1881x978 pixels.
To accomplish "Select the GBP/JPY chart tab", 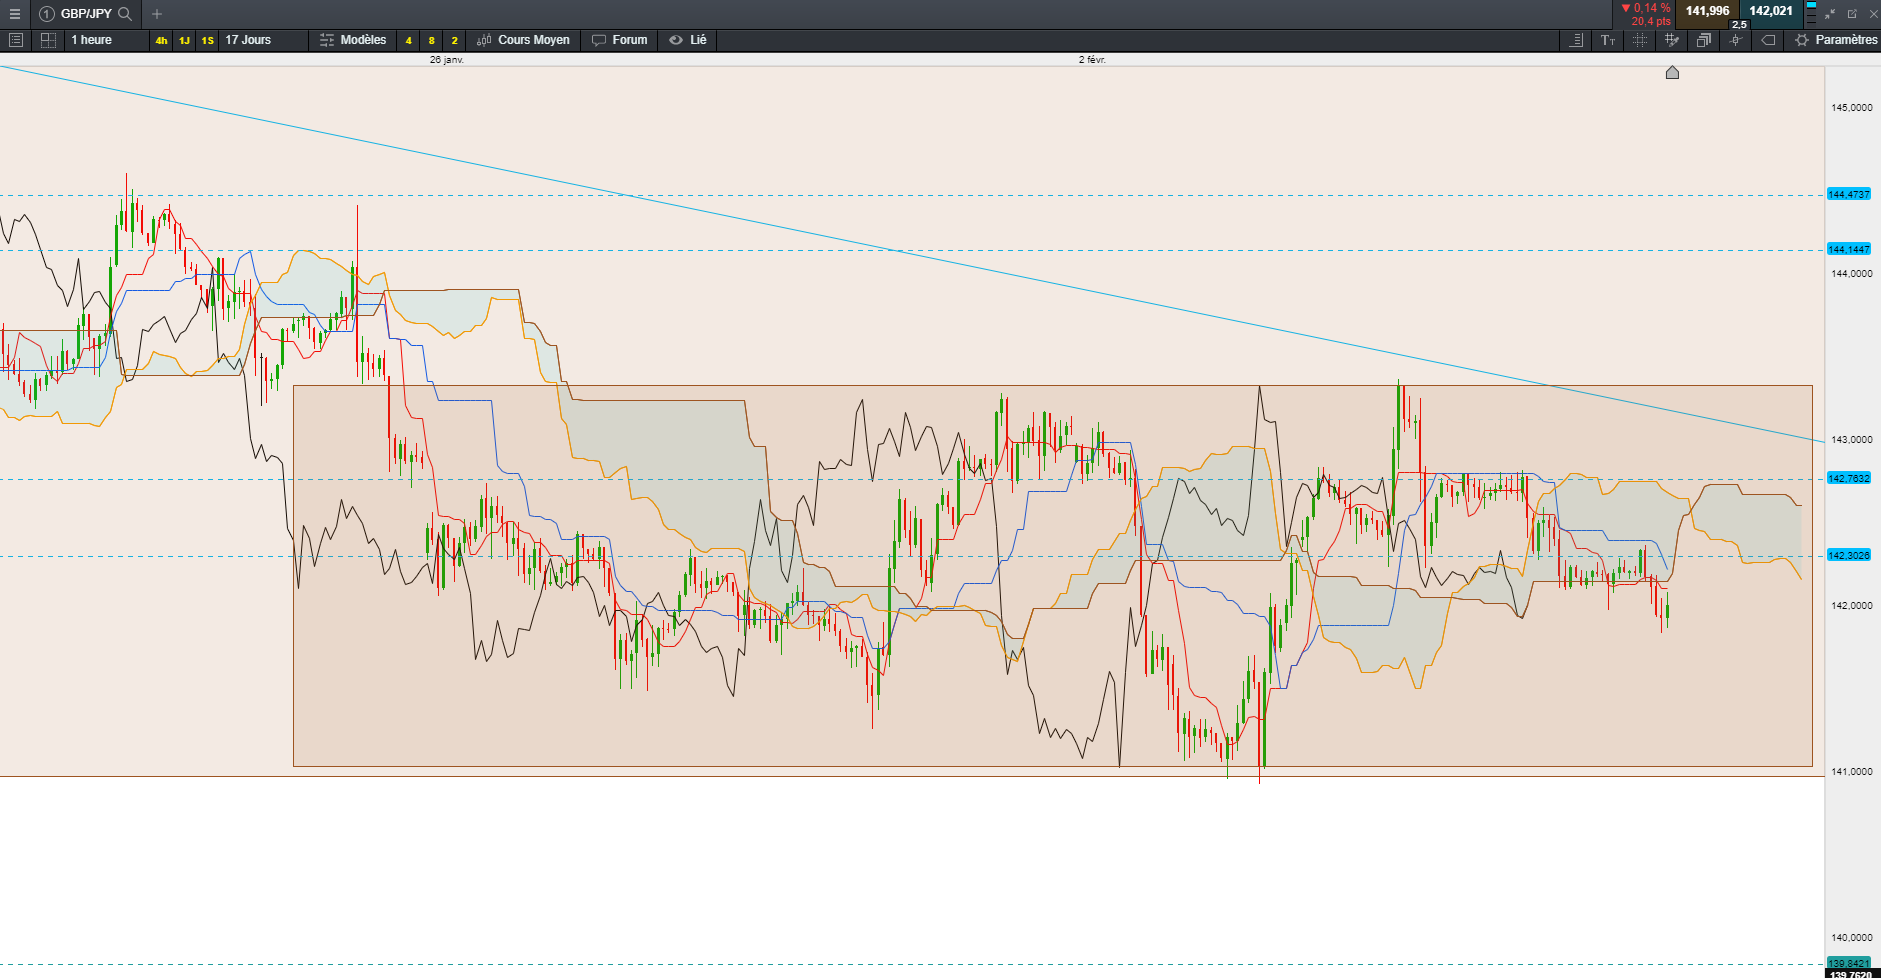I will click(85, 14).
